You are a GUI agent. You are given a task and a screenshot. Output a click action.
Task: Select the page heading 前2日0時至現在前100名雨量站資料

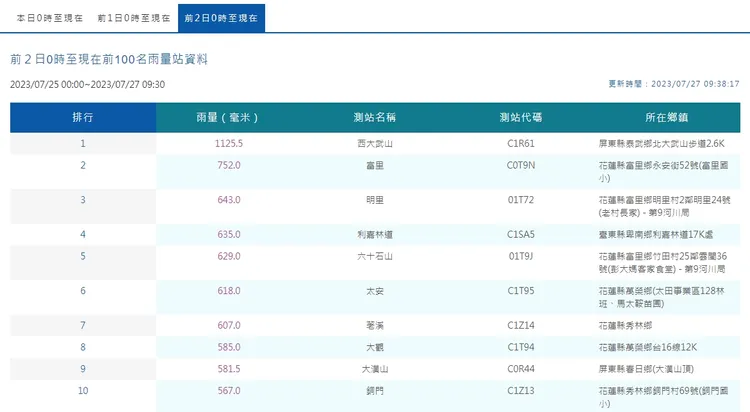(109, 59)
